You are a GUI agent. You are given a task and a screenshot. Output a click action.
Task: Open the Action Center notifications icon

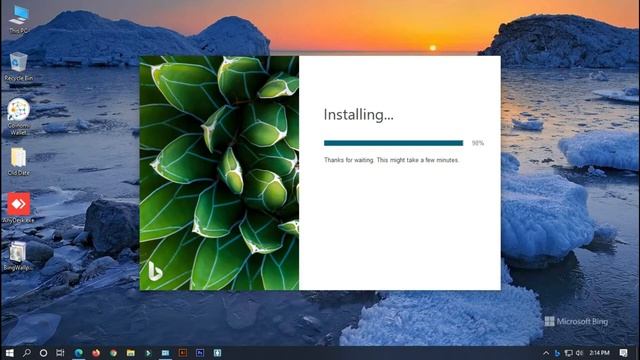pyautogui.click(x=624, y=353)
